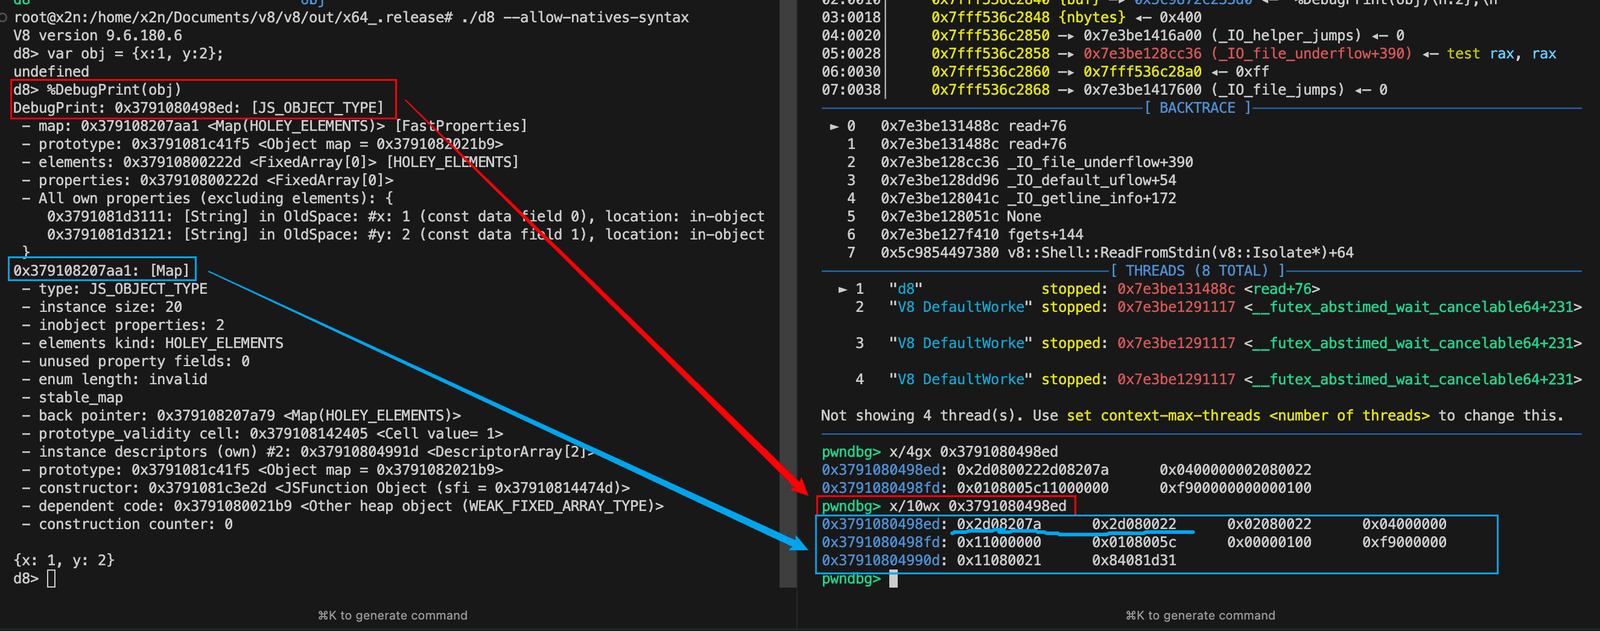Click the BACKTRACE section header
This screenshot has height=631, width=1600.
[x=1197, y=108]
